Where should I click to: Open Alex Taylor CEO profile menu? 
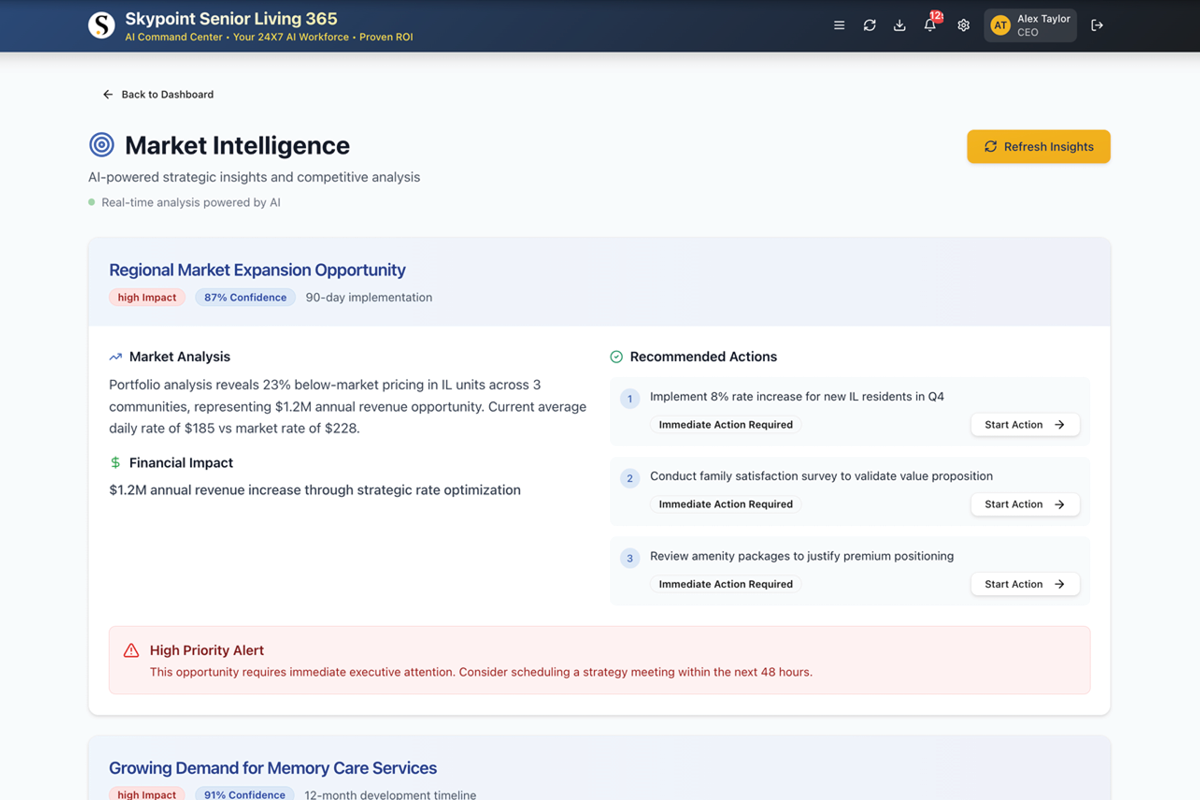click(1030, 26)
